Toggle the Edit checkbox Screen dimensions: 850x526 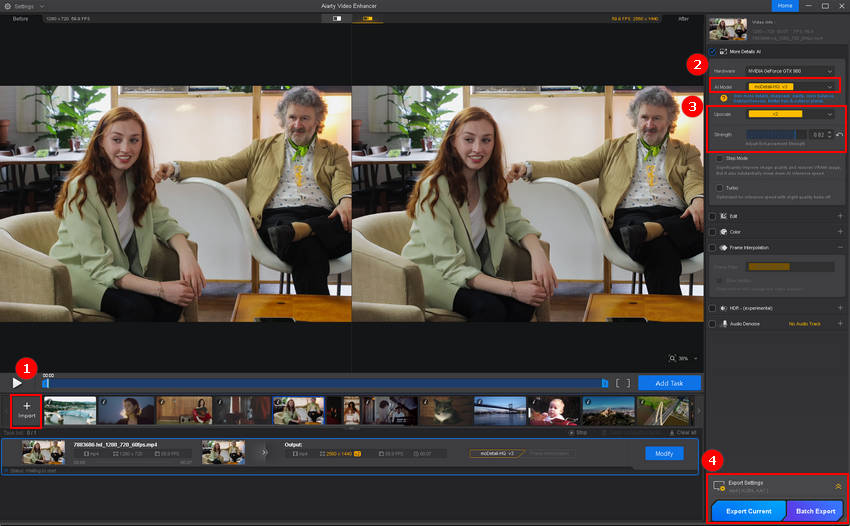[712, 216]
